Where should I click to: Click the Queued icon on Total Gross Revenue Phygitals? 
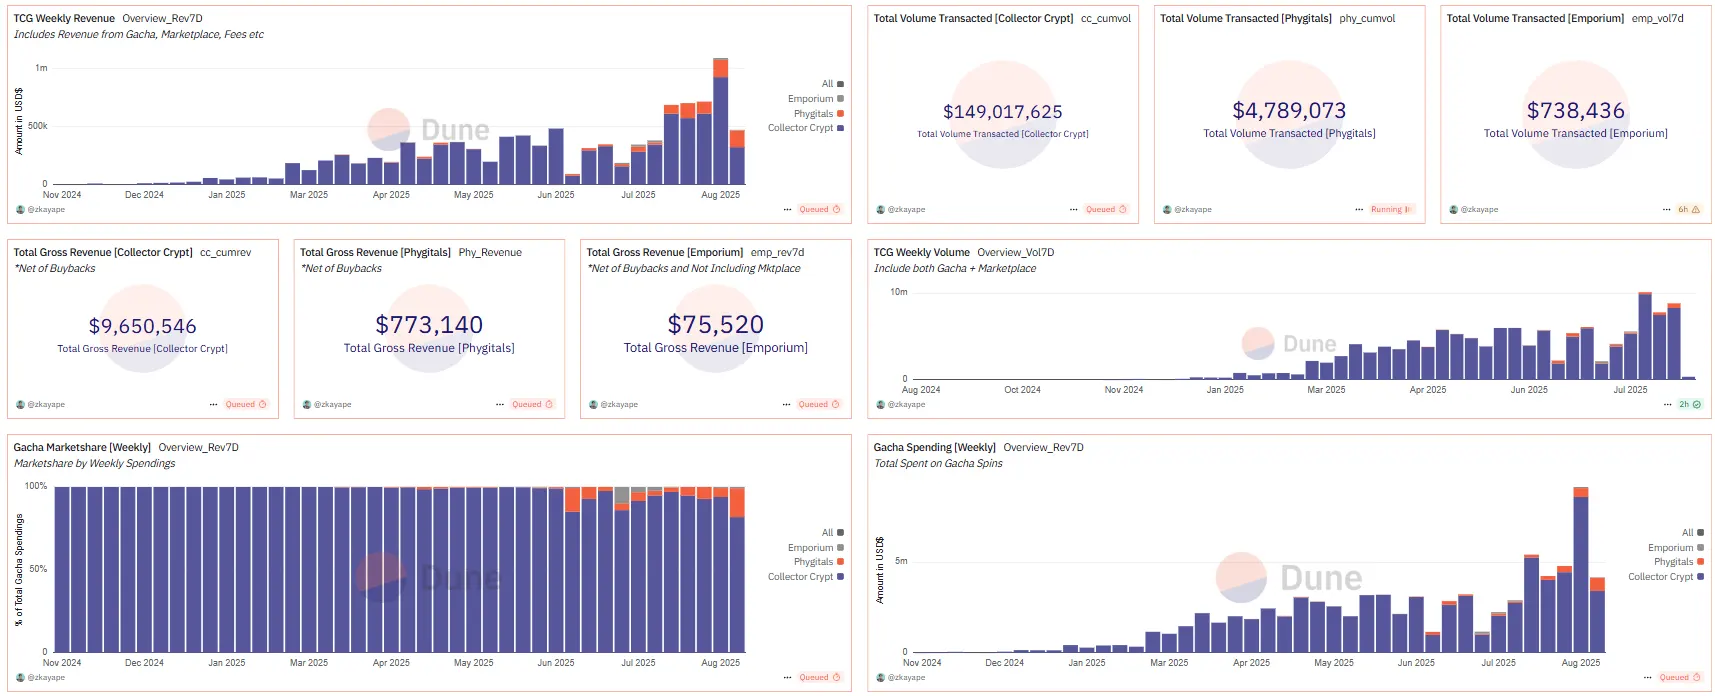click(x=549, y=405)
